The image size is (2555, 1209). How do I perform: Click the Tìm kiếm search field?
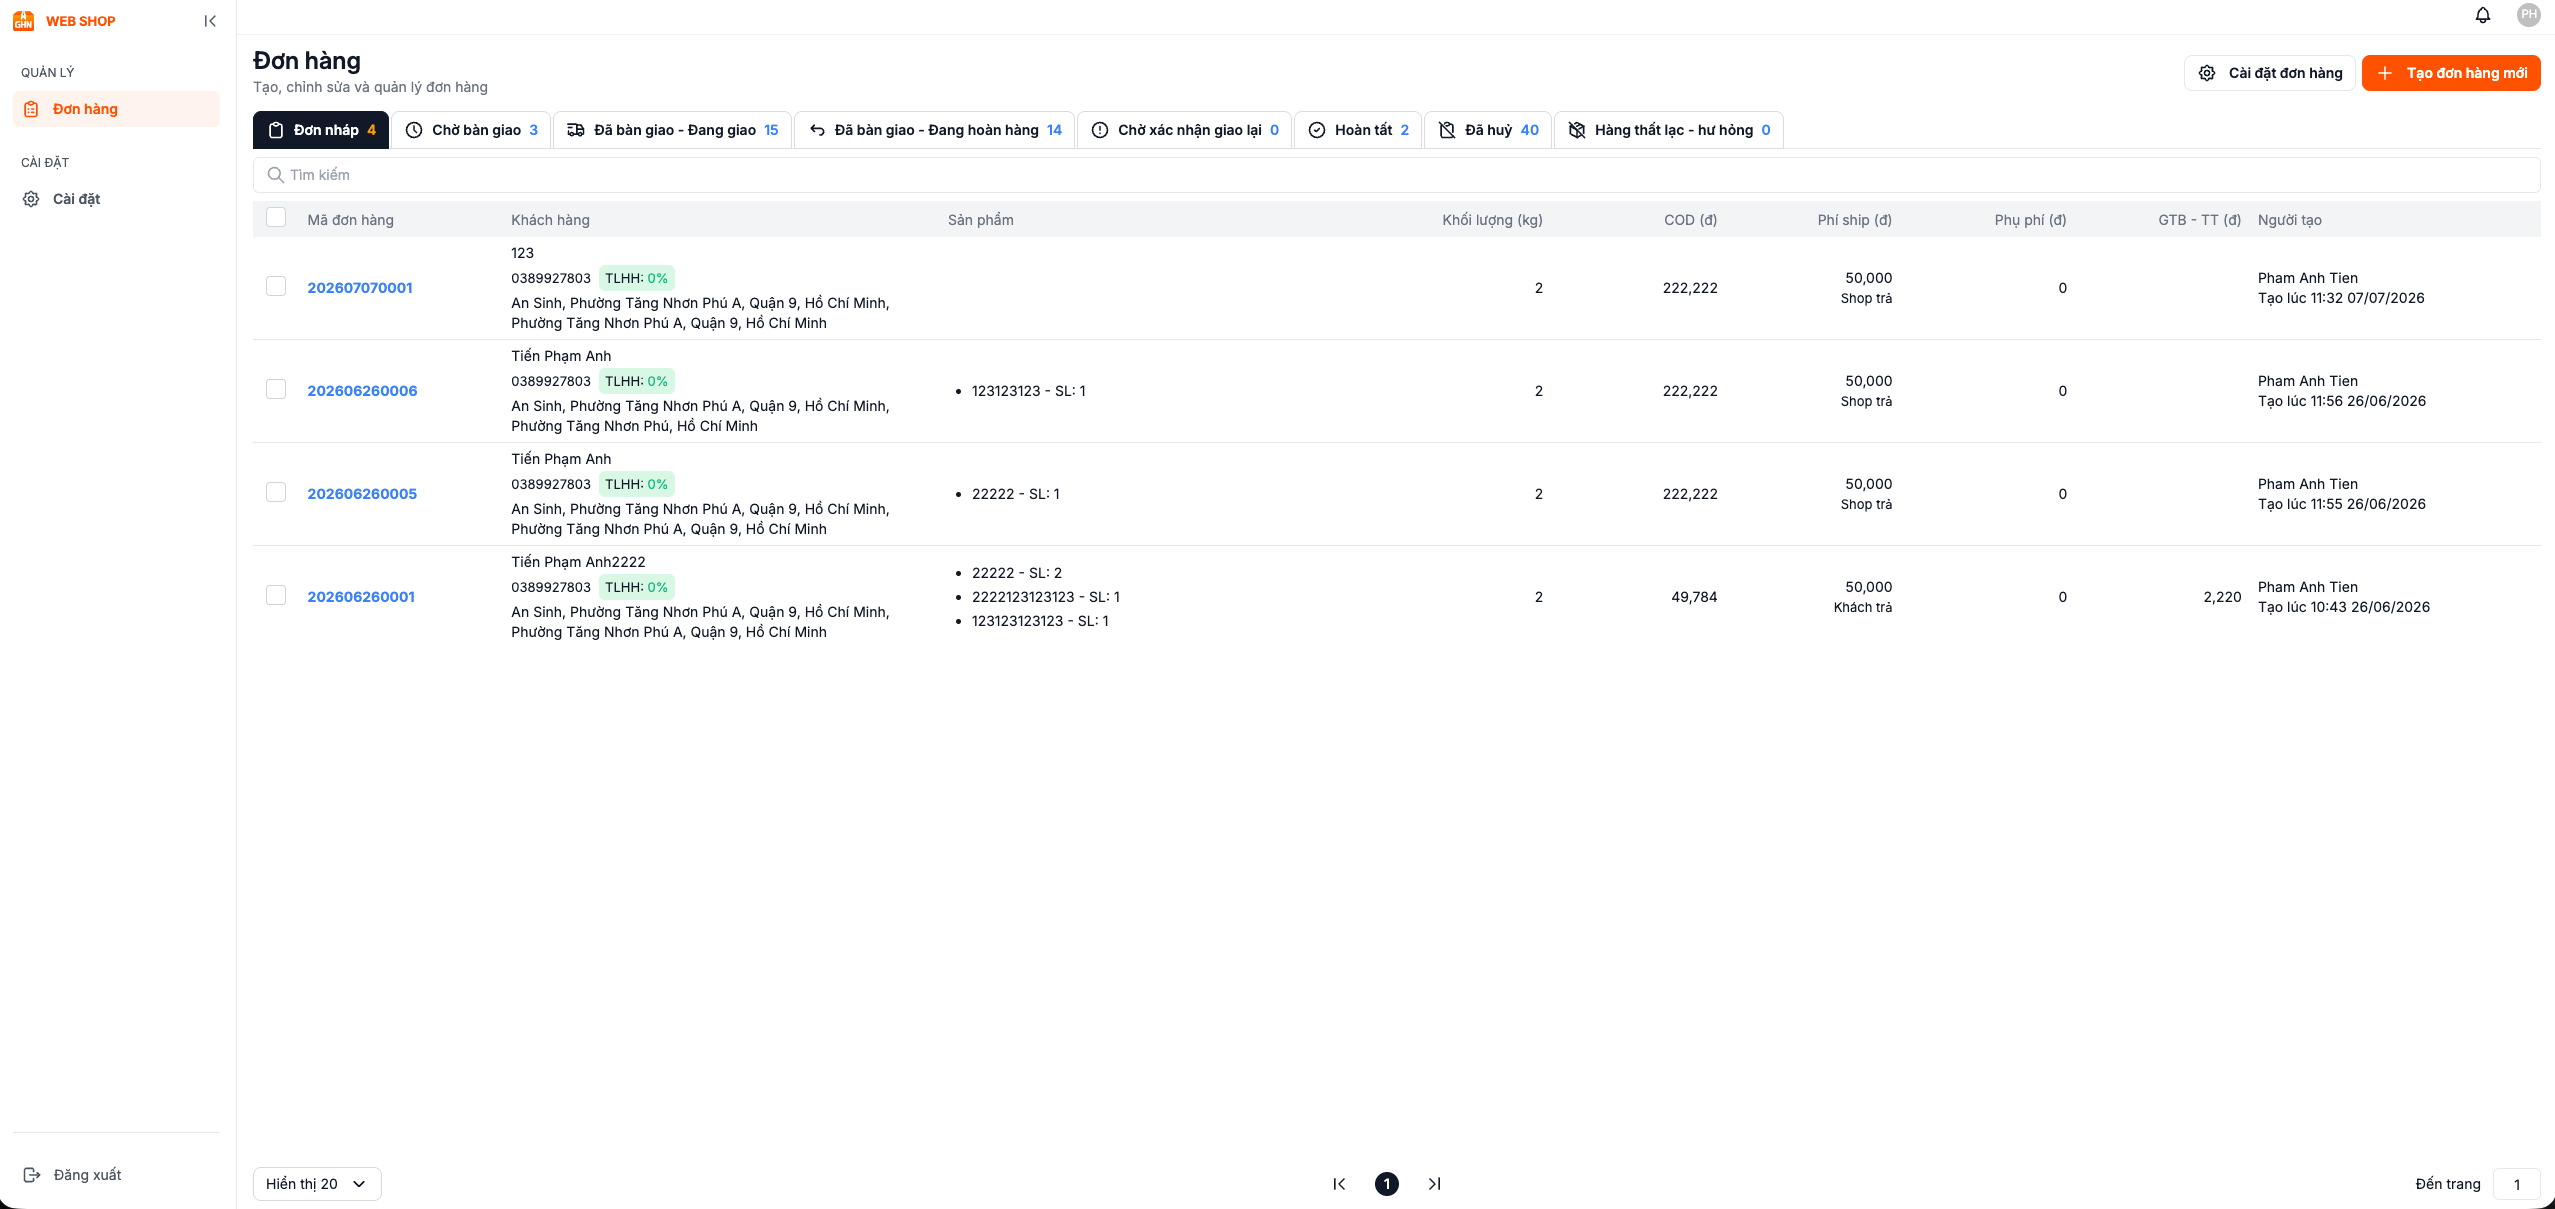click(1396, 175)
